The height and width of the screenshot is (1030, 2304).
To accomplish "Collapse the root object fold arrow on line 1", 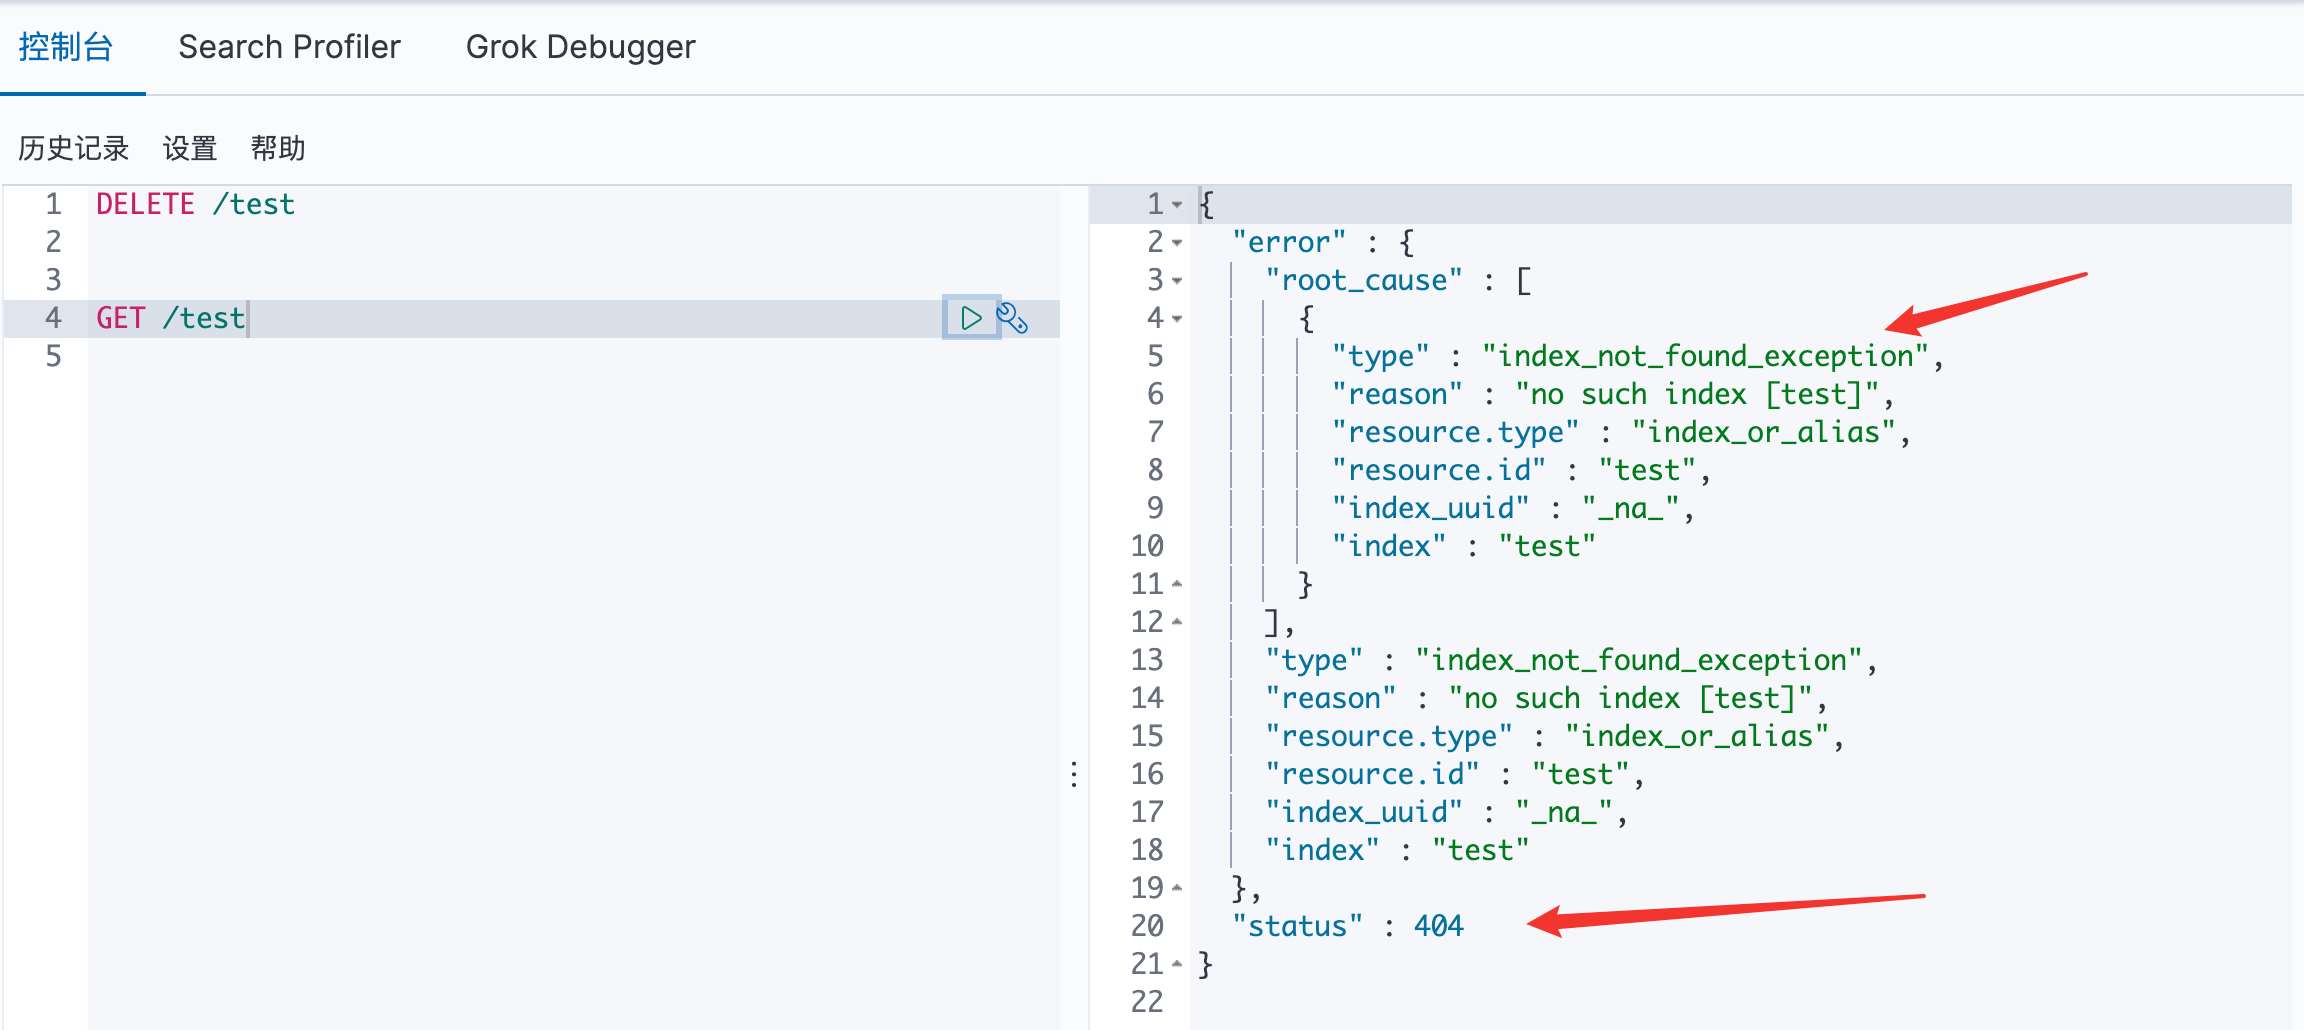I will pyautogui.click(x=1177, y=205).
